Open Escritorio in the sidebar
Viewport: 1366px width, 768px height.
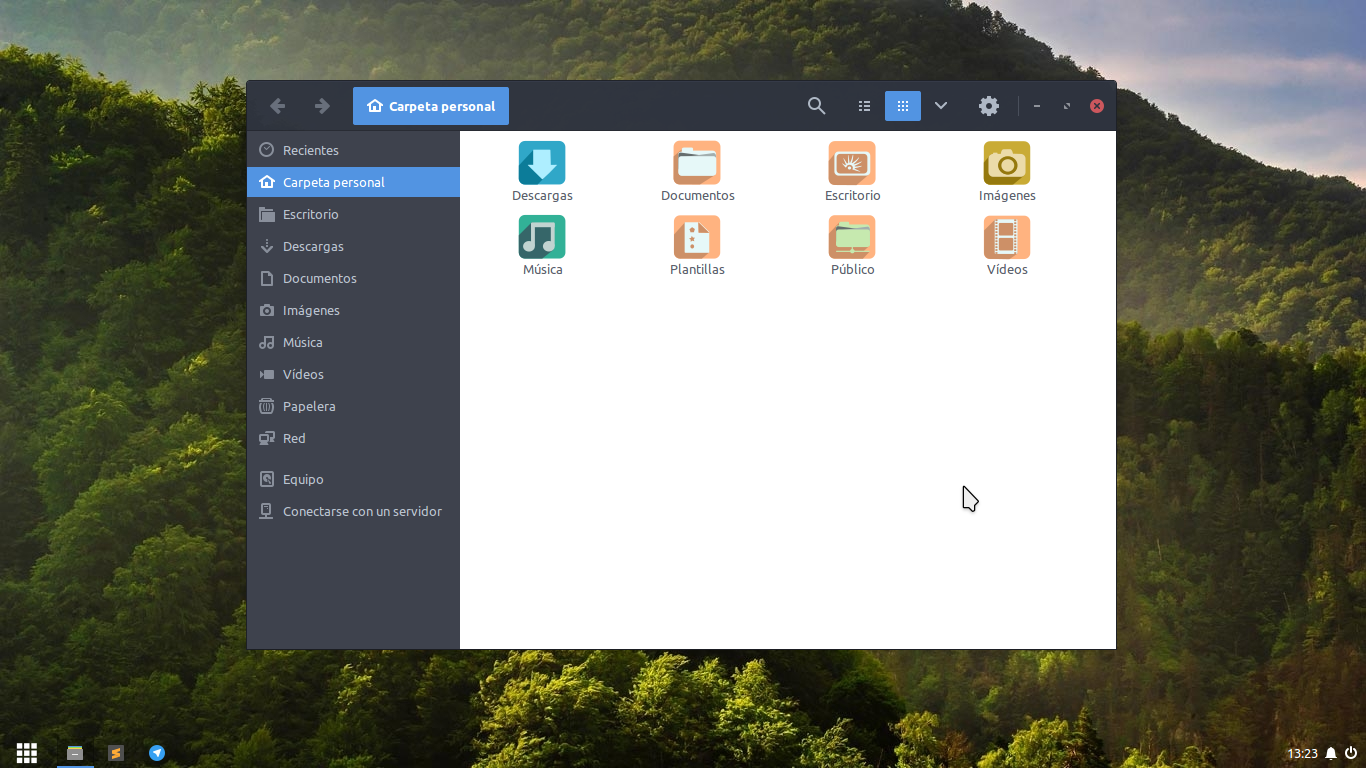click(353, 214)
